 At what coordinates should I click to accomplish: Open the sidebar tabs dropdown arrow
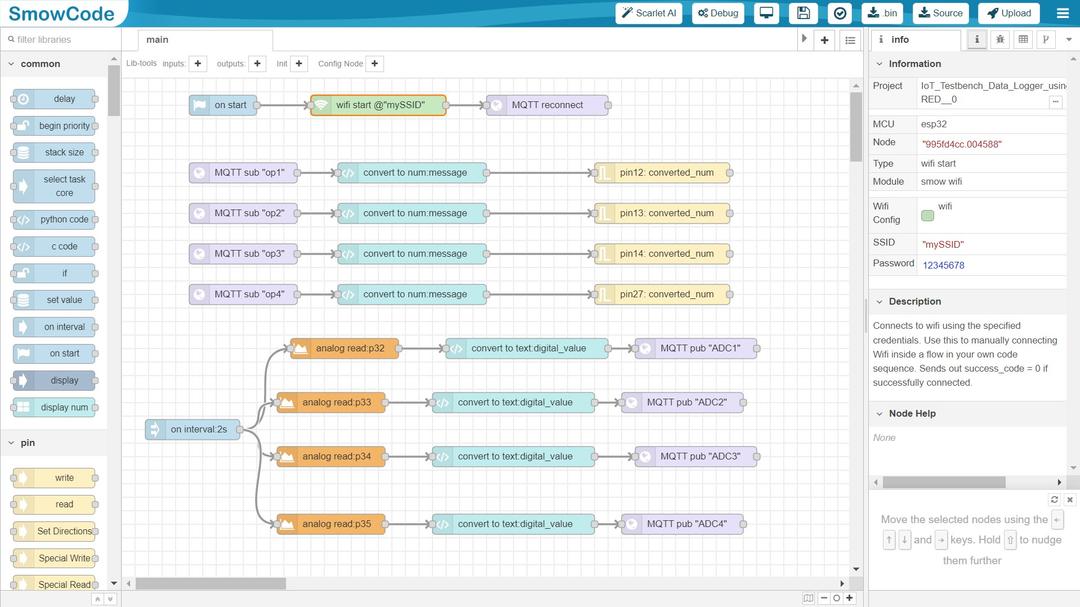[x=1069, y=40]
